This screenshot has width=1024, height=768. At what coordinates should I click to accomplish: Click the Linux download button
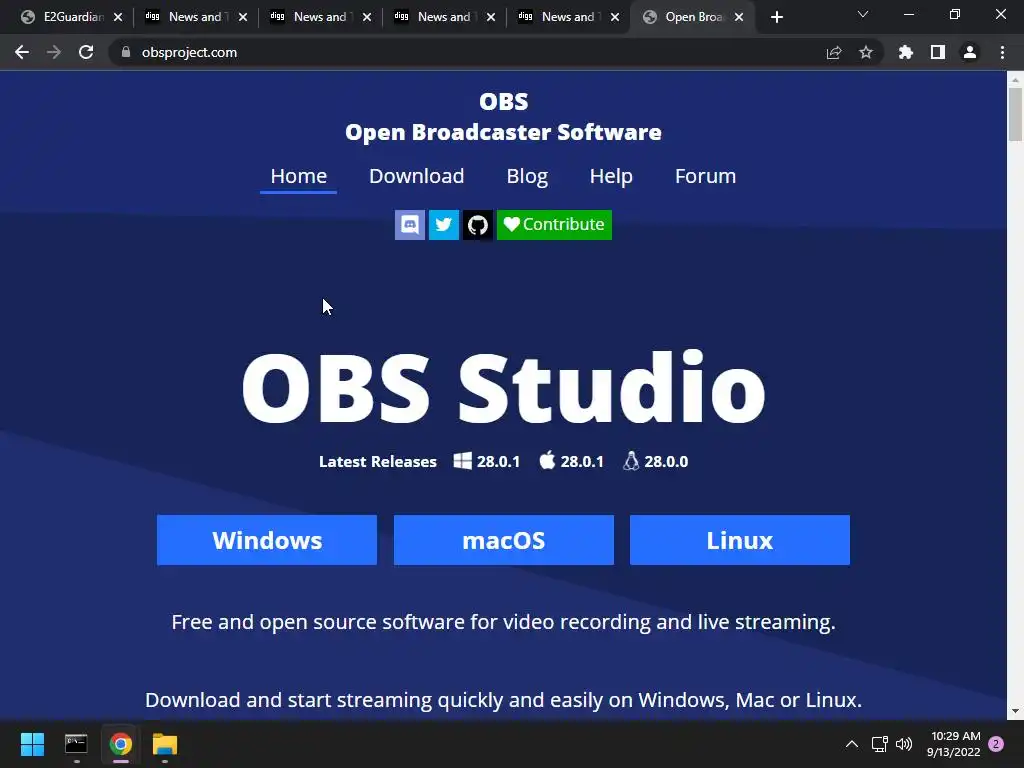point(740,540)
